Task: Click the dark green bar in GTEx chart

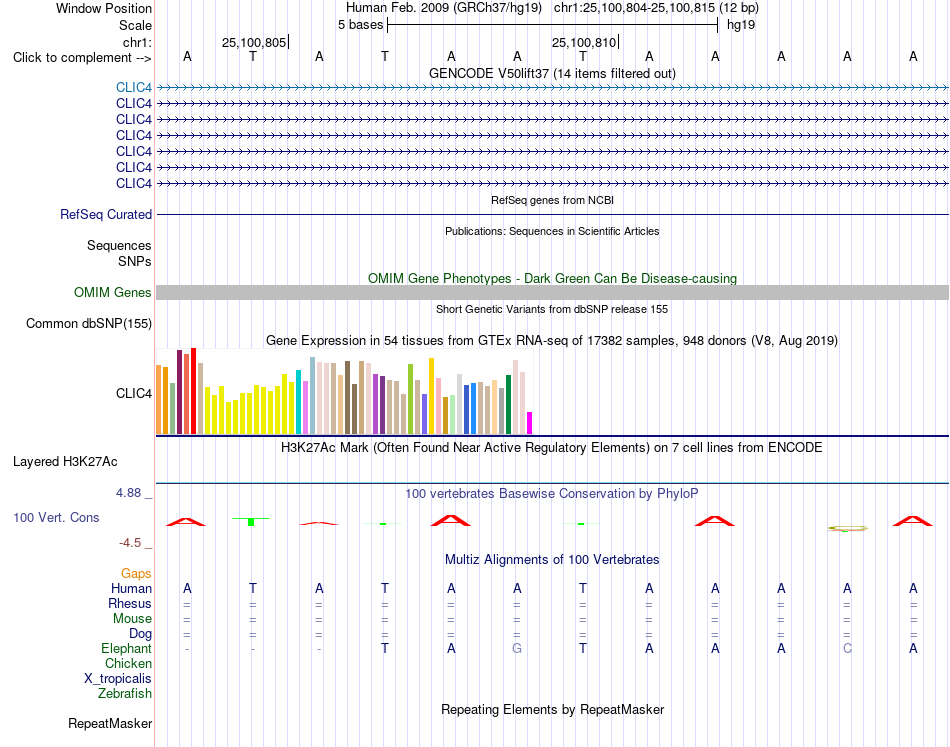Action: [x=508, y=405]
